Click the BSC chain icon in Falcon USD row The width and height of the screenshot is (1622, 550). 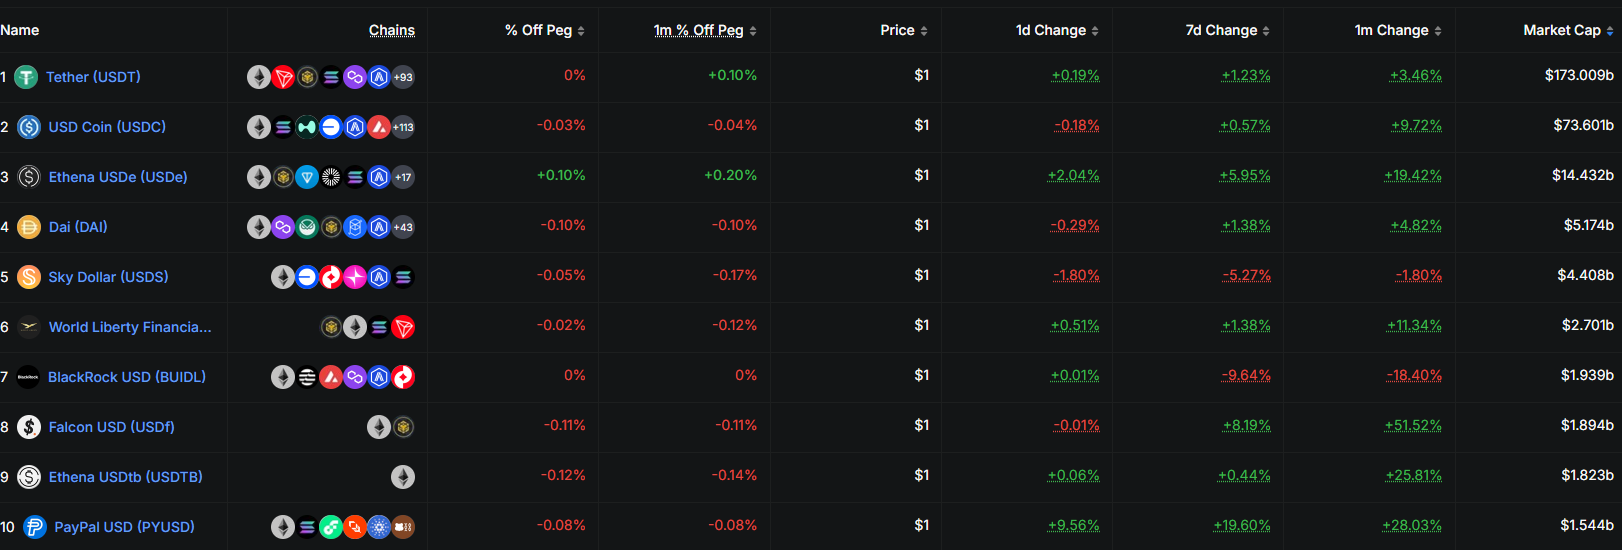(403, 427)
